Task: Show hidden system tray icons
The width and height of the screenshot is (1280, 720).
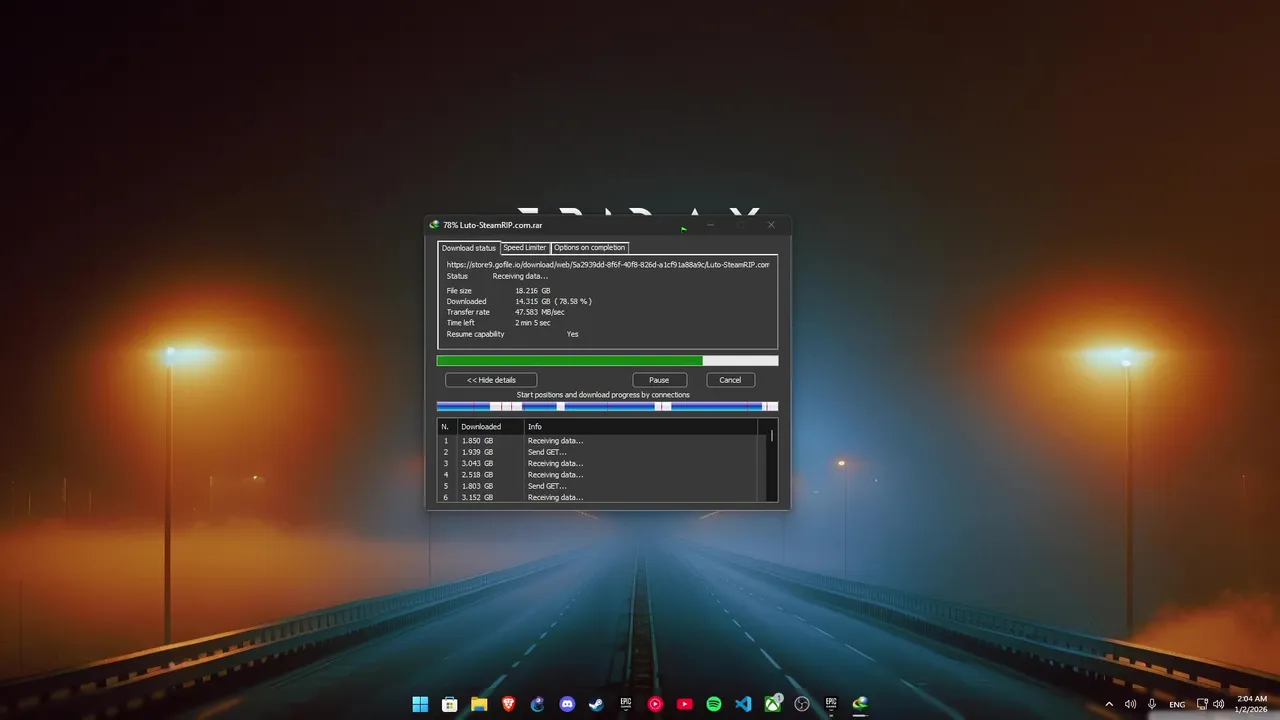Action: click(1109, 704)
